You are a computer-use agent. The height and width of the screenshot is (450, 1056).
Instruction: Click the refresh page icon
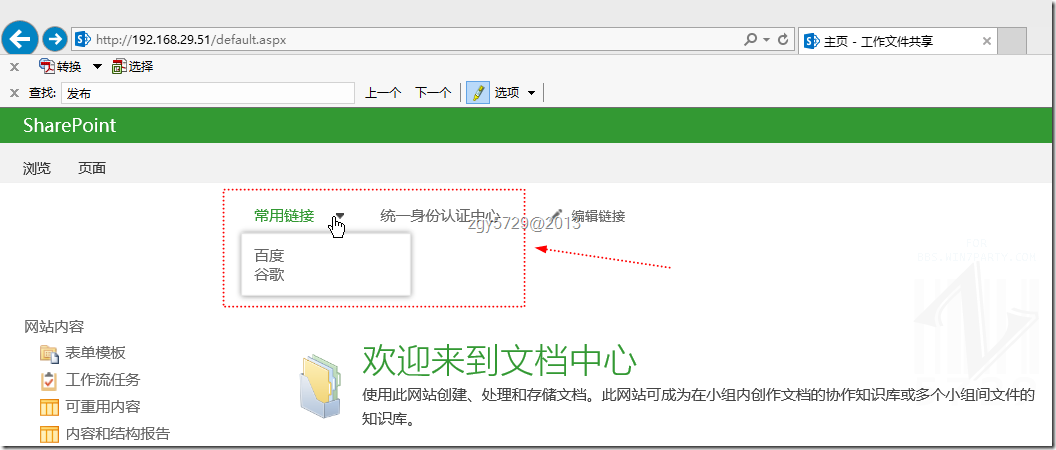[x=783, y=40]
